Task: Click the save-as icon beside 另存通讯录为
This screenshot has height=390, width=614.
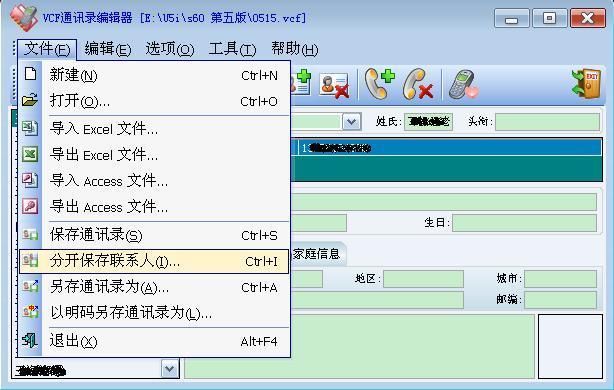Action: [30, 286]
